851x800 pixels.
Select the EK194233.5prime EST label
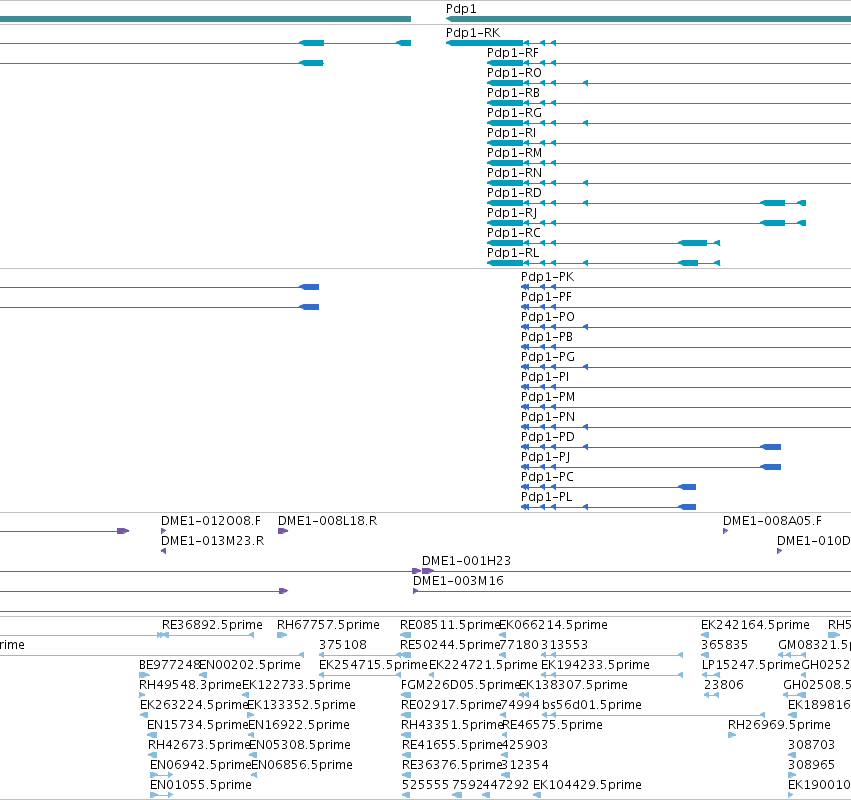[595, 665]
